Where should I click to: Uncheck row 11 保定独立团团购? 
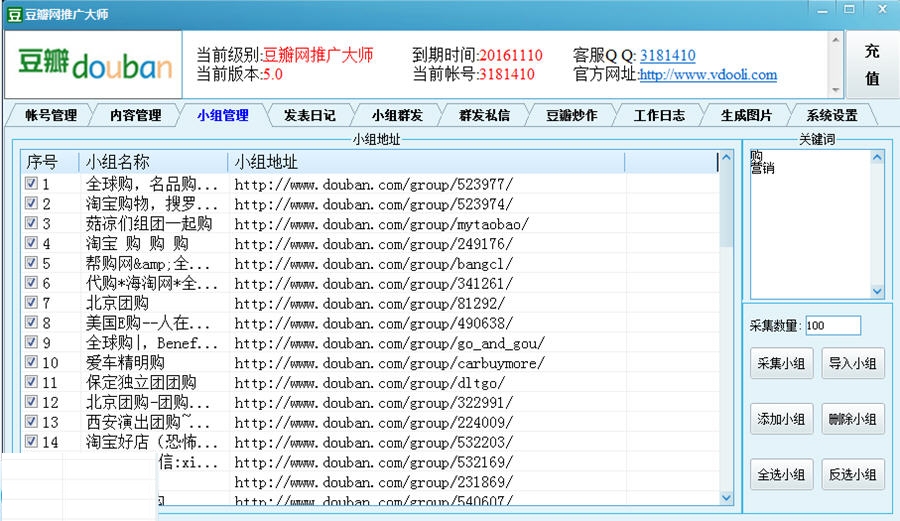click(x=32, y=382)
